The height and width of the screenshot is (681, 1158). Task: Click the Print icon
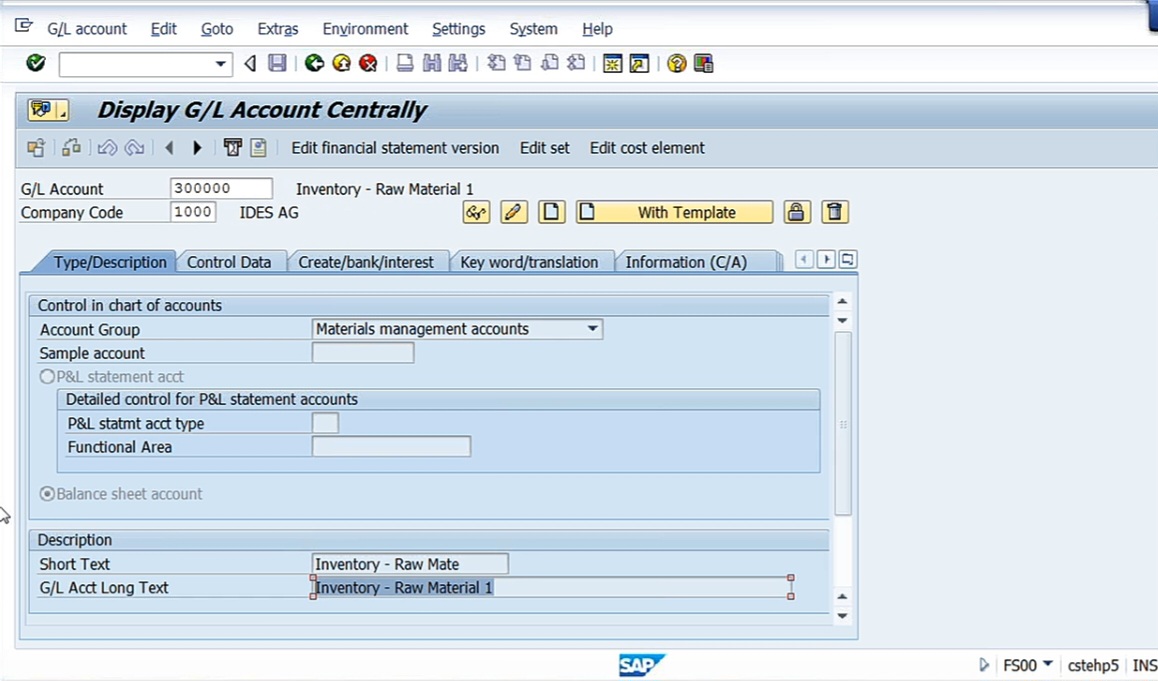point(405,64)
